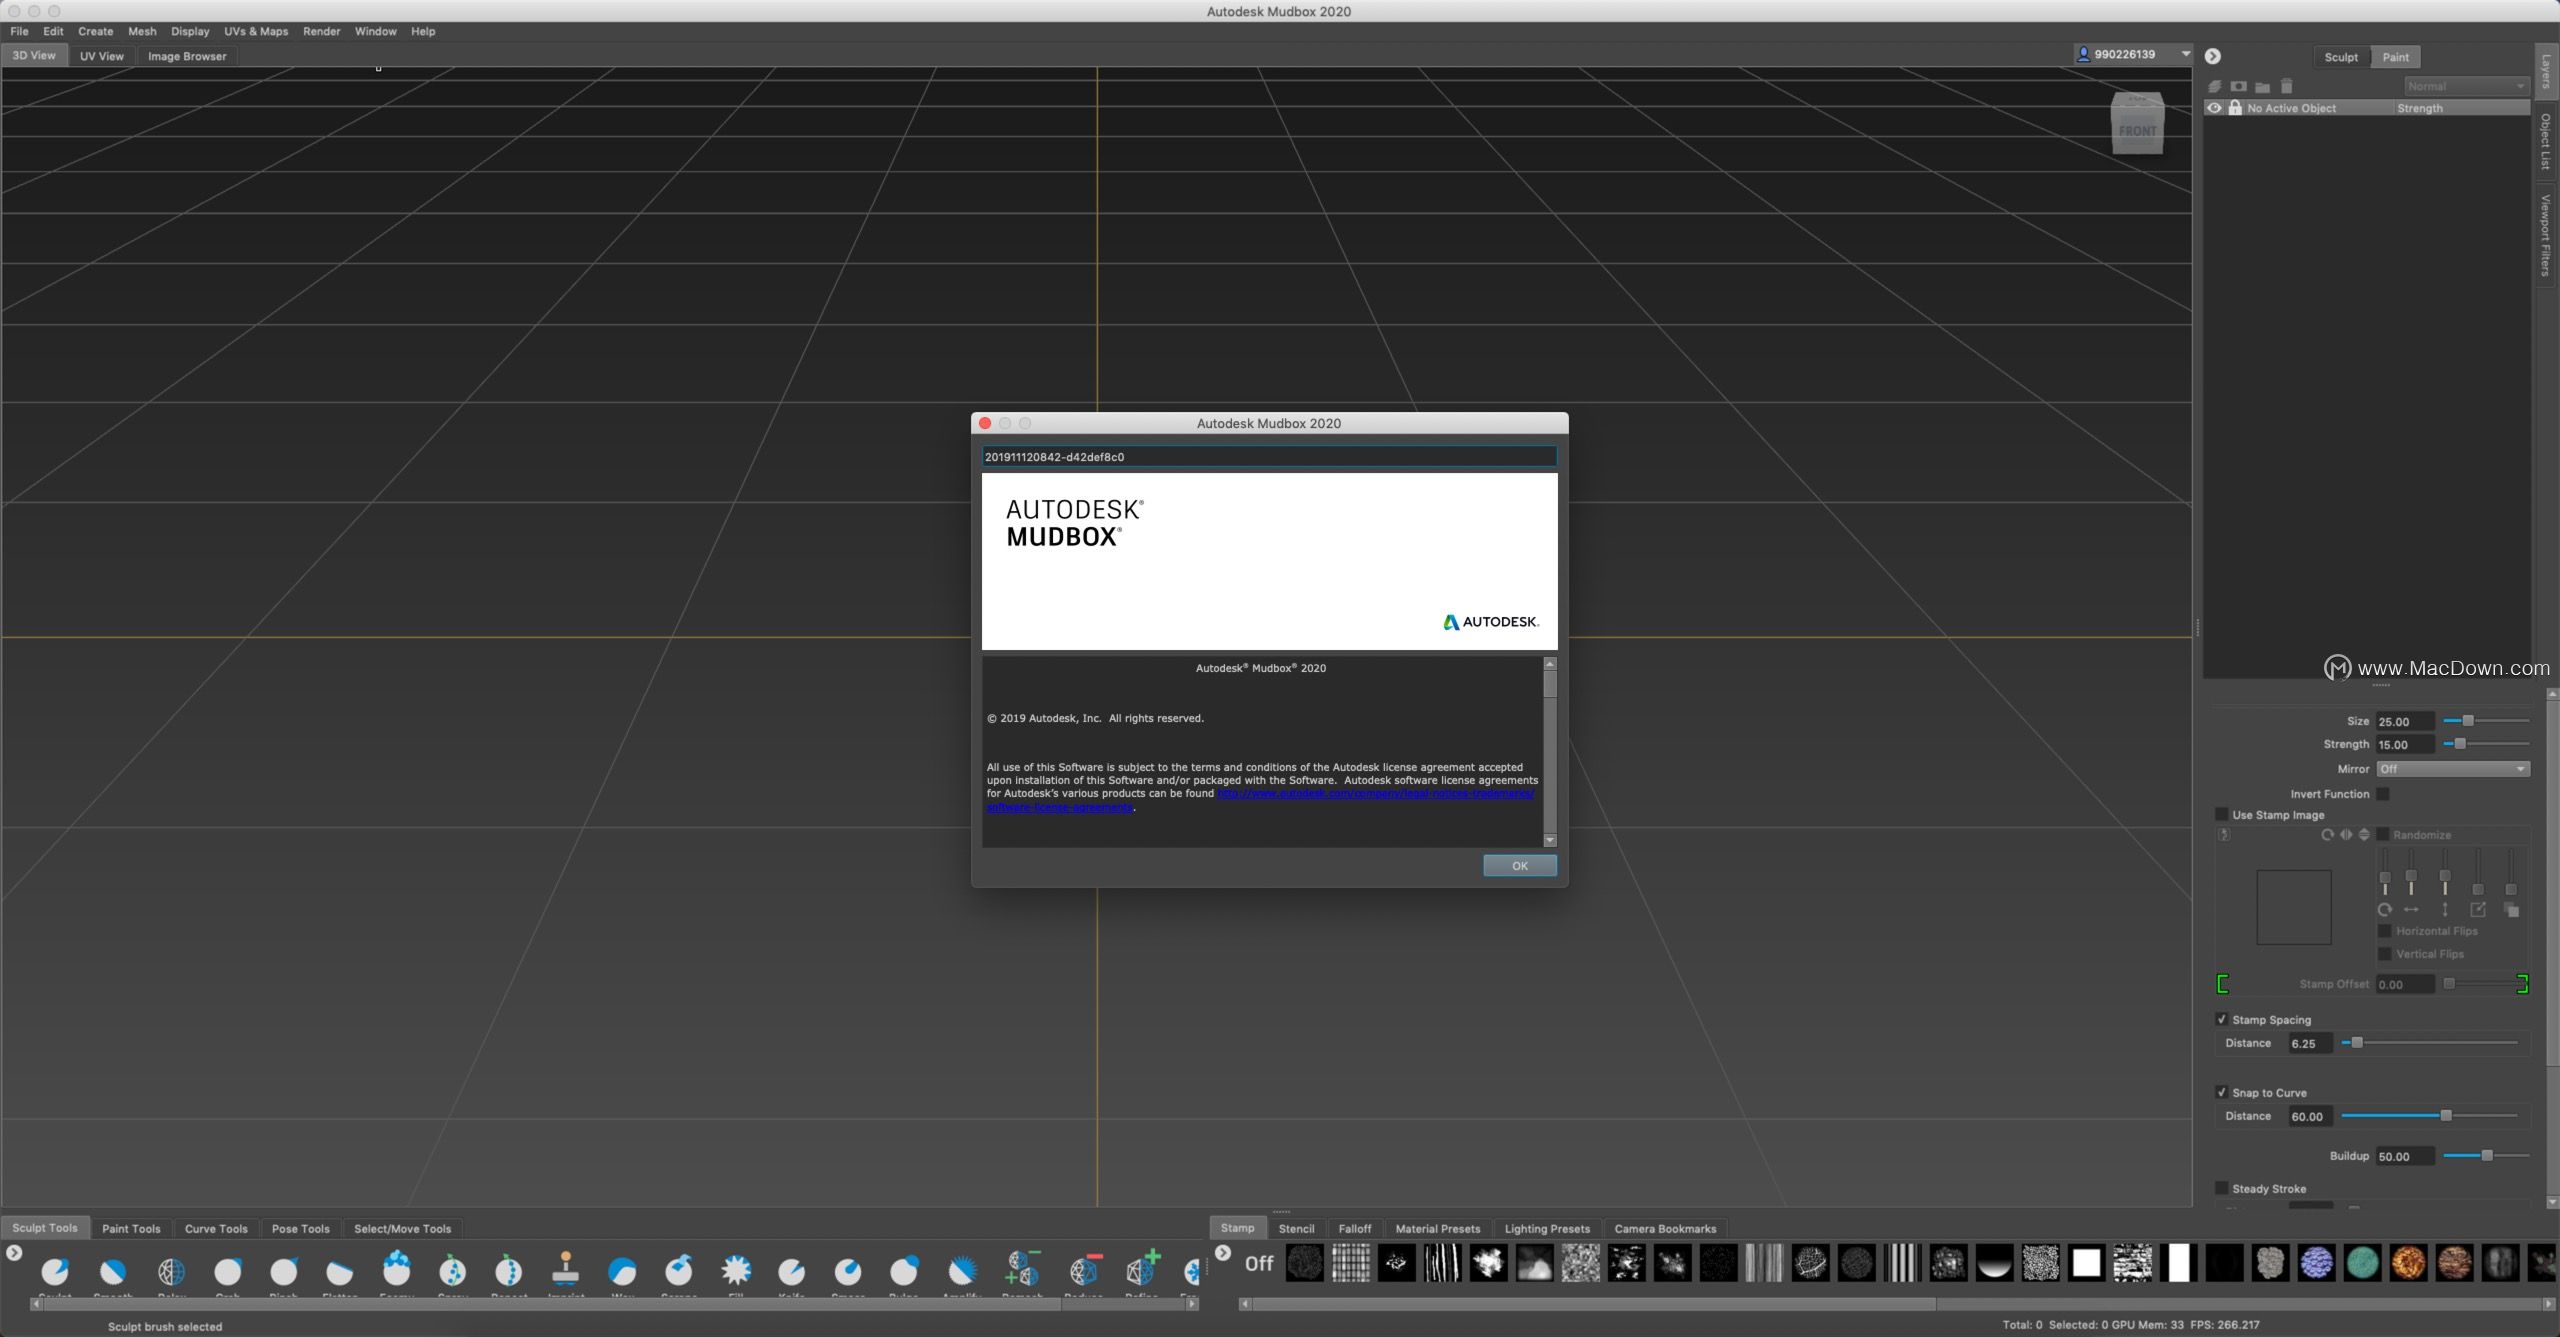Uncheck the Snap to Curve checkbox
Image resolution: width=2560 pixels, height=1337 pixels.
[x=2222, y=1093]
